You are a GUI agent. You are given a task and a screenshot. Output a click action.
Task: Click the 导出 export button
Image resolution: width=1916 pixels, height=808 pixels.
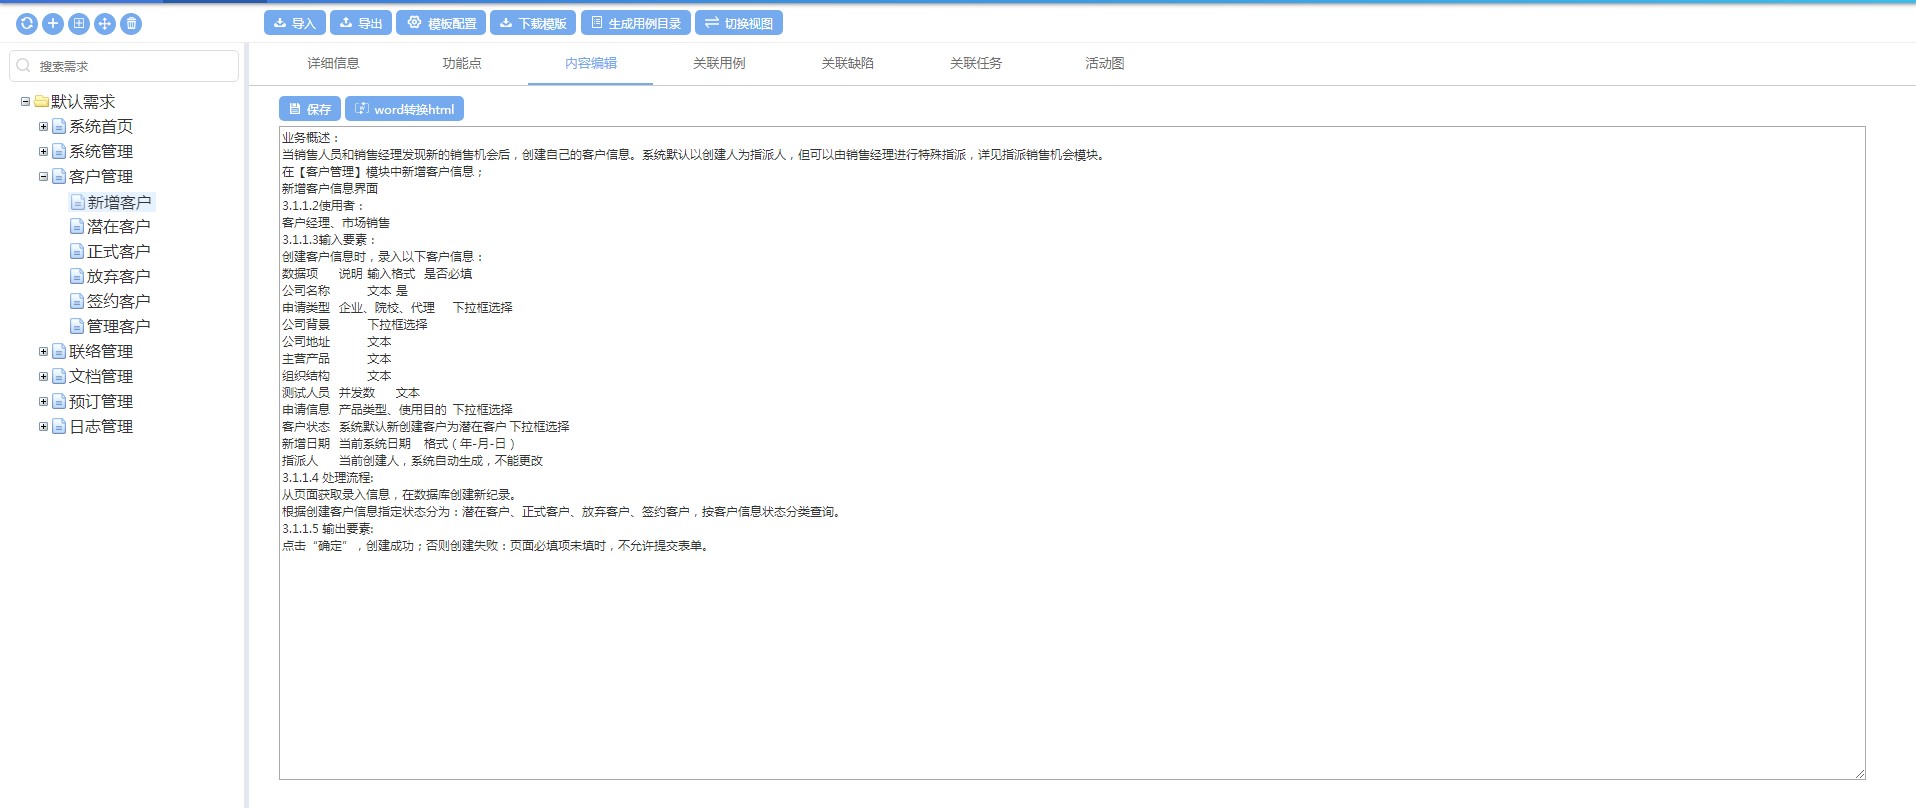[x=361, y=23]
